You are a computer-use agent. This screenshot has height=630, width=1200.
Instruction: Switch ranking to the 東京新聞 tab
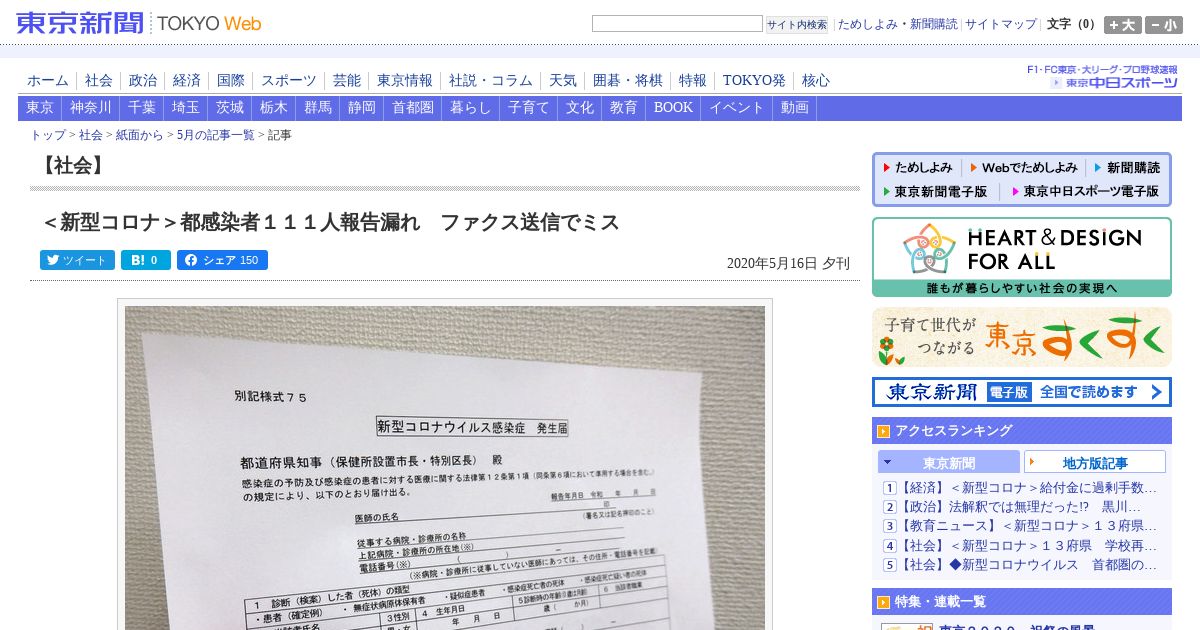pos(949,463)
